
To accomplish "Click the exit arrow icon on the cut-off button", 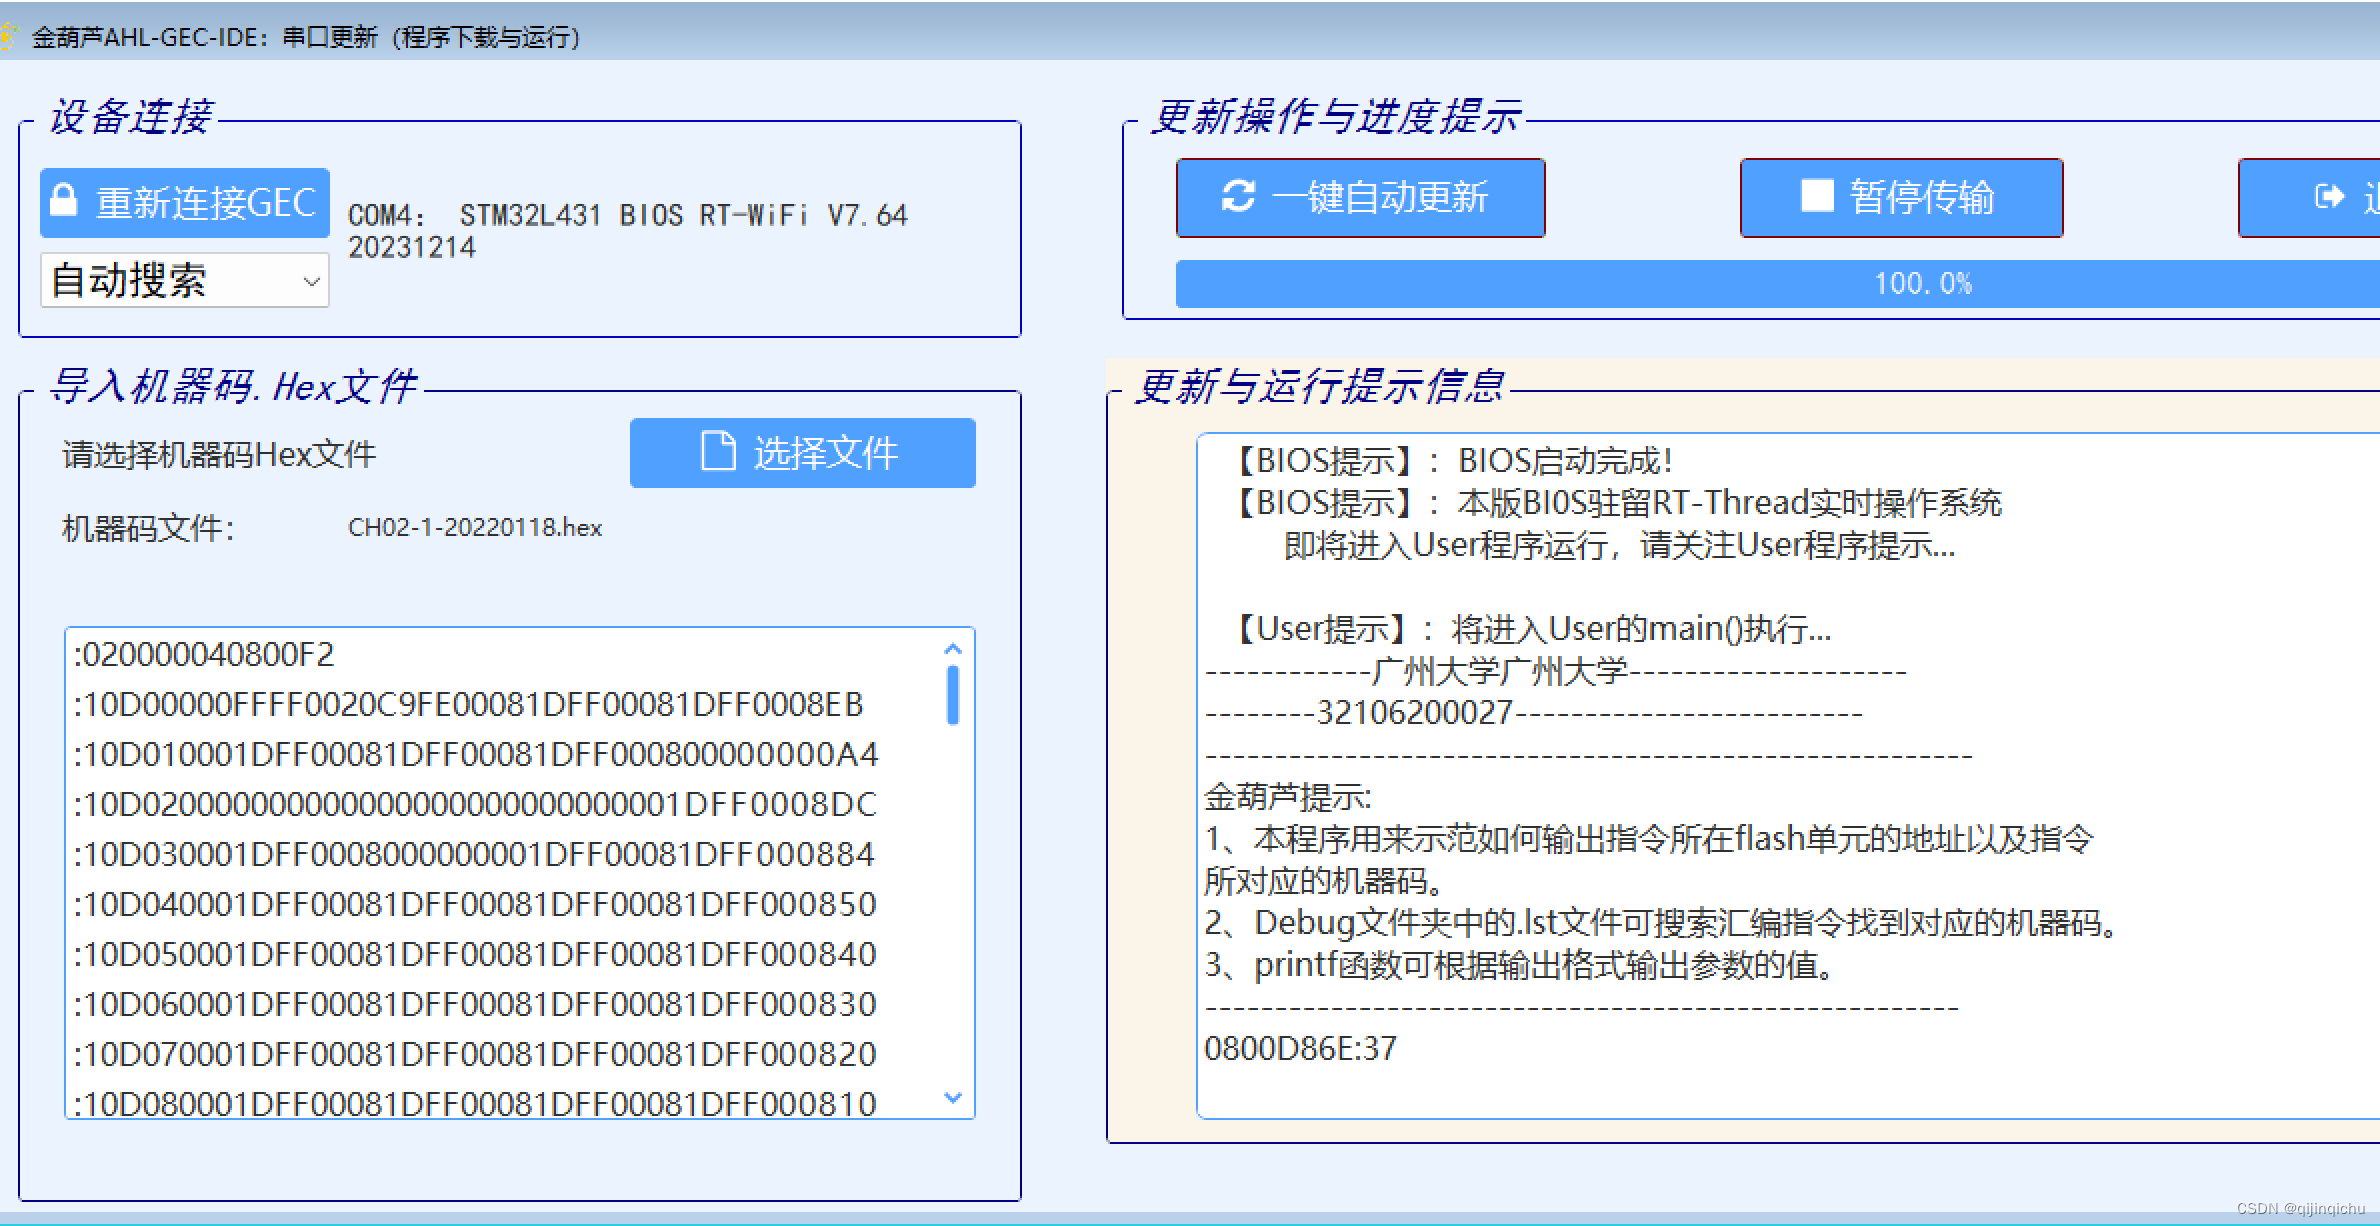I will pos(2328,196).
